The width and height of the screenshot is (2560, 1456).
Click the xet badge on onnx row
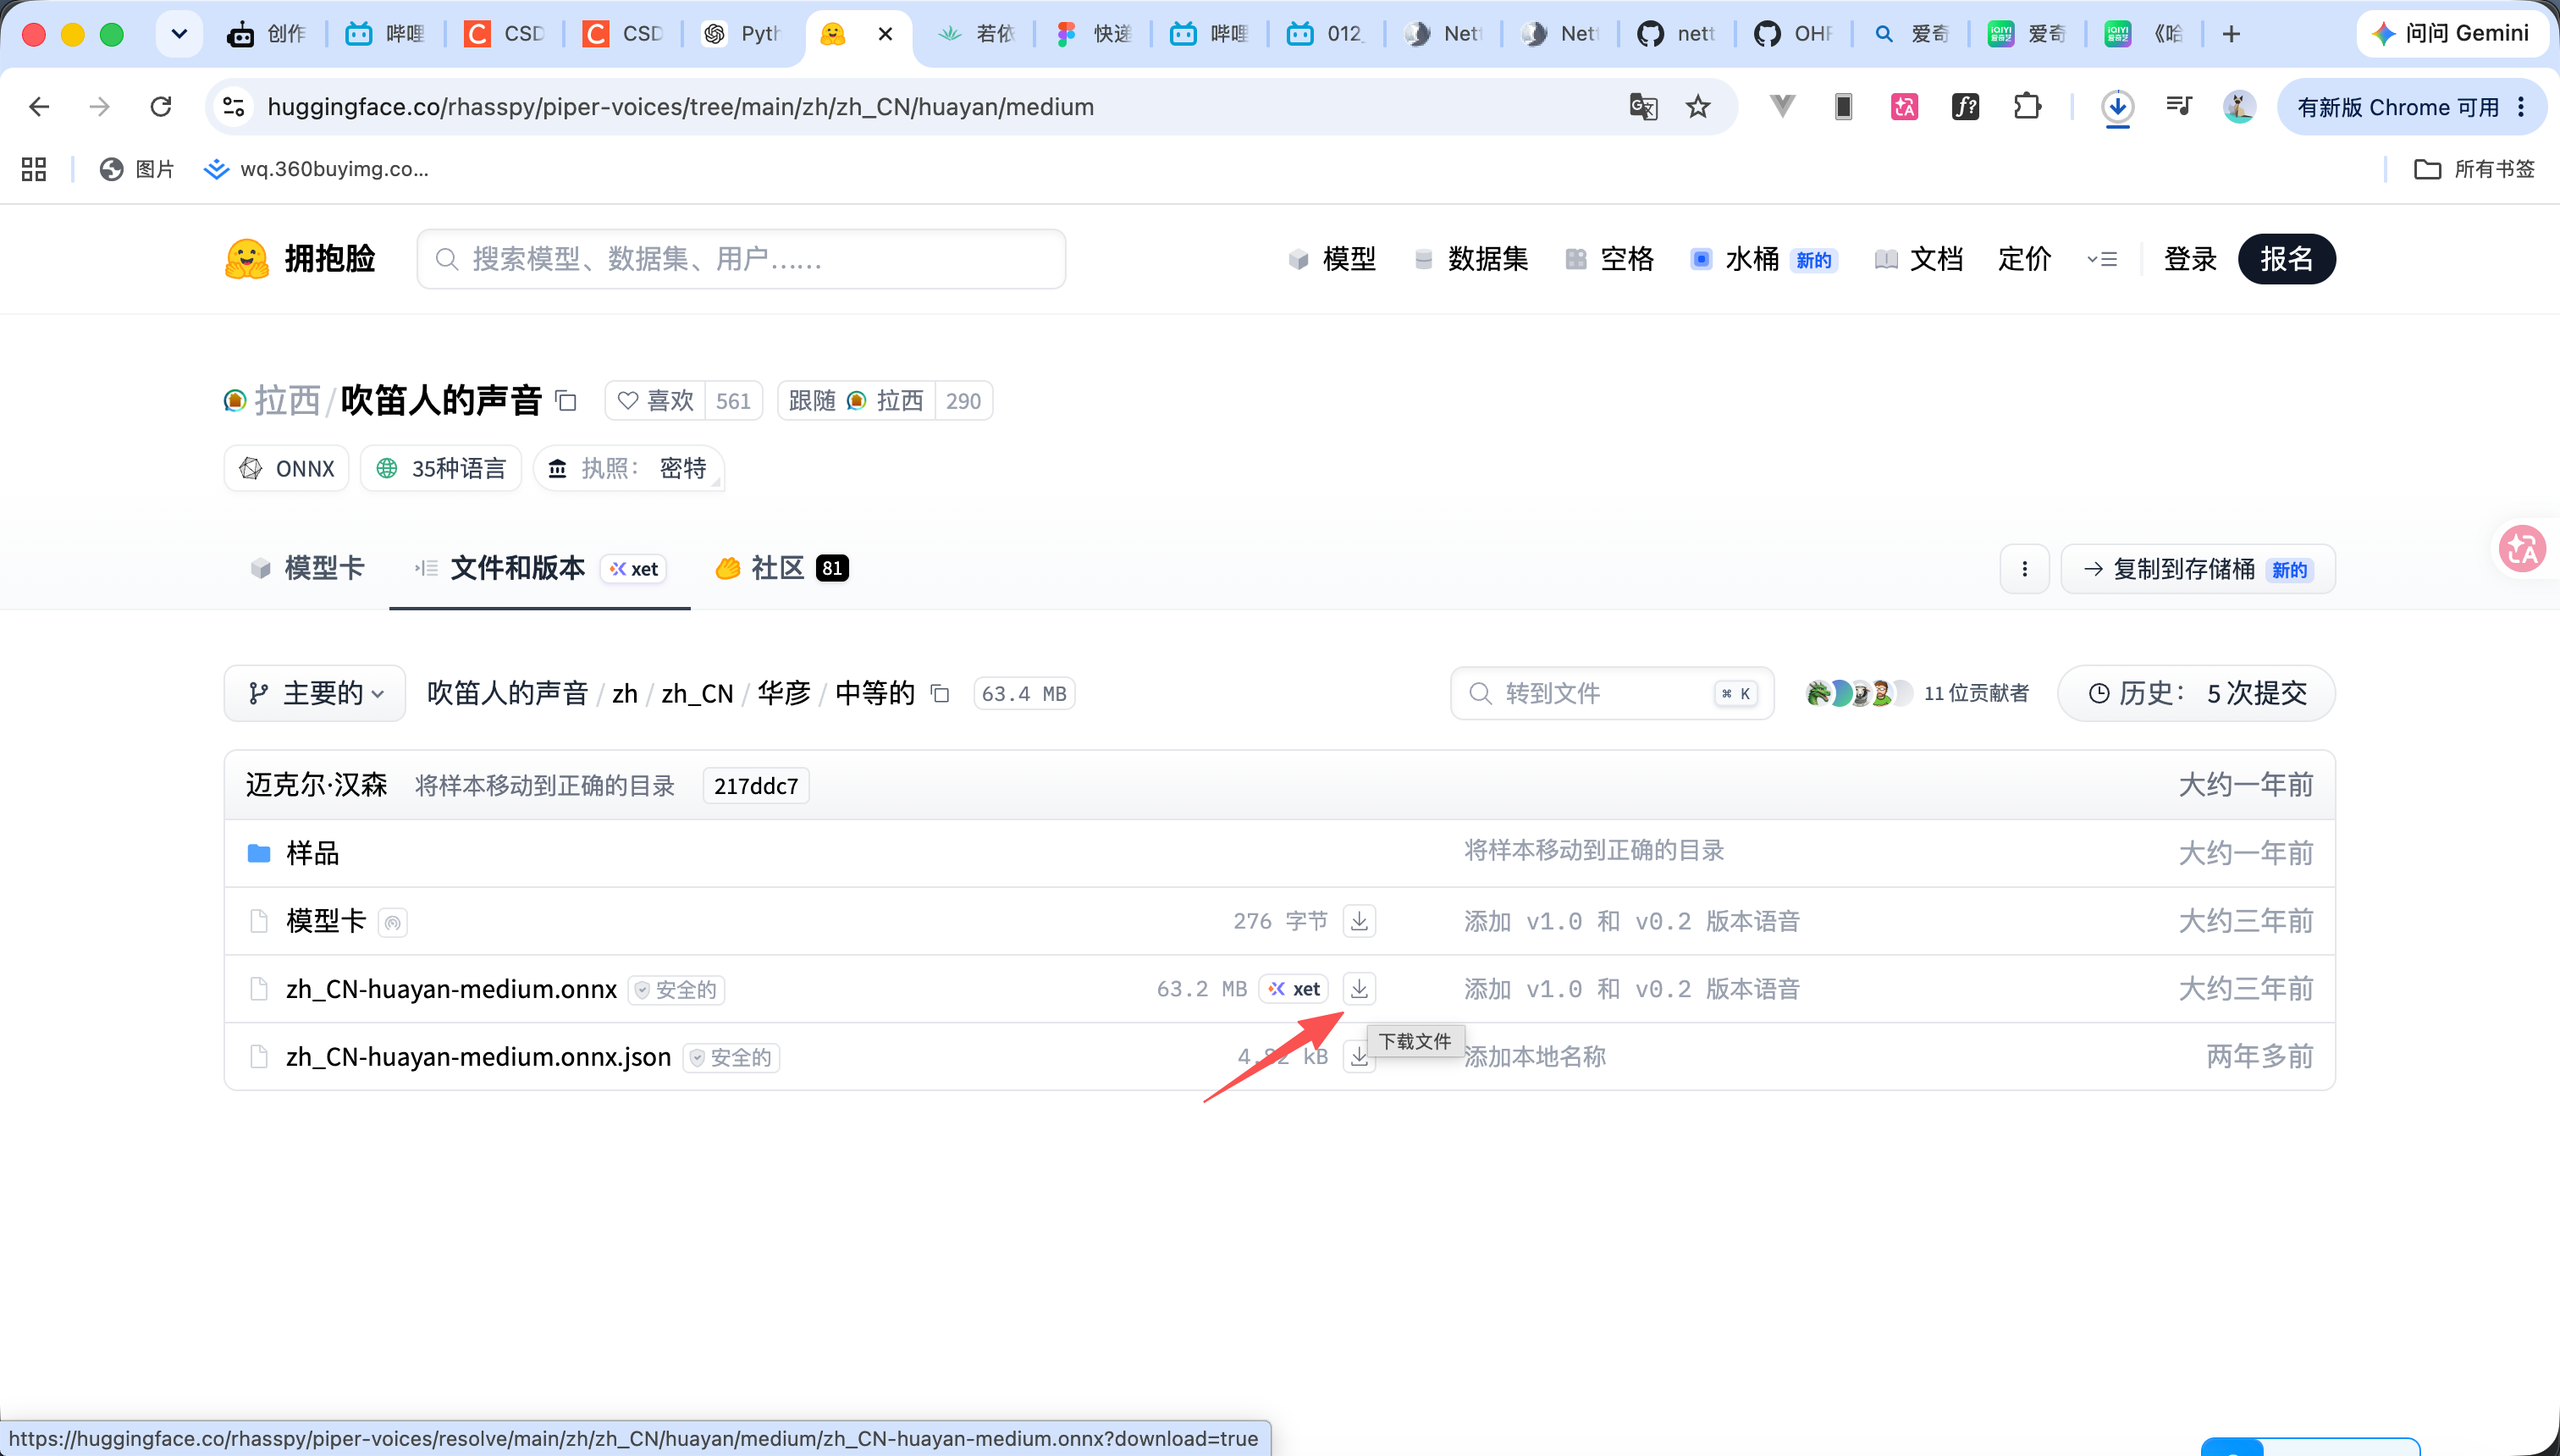click(1294, 988)
